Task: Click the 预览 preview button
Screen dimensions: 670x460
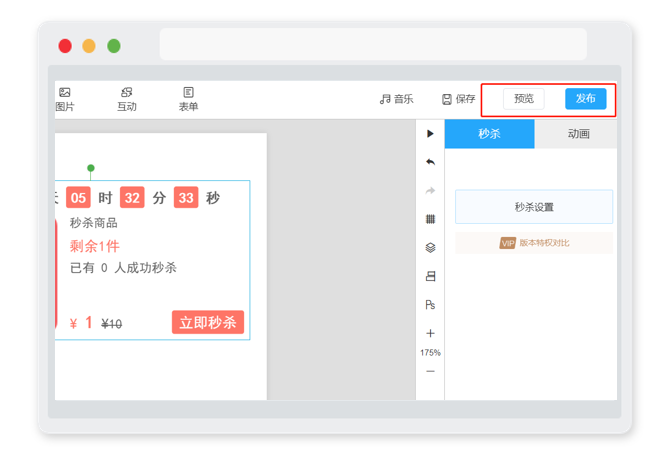Action: pos(524,99)
